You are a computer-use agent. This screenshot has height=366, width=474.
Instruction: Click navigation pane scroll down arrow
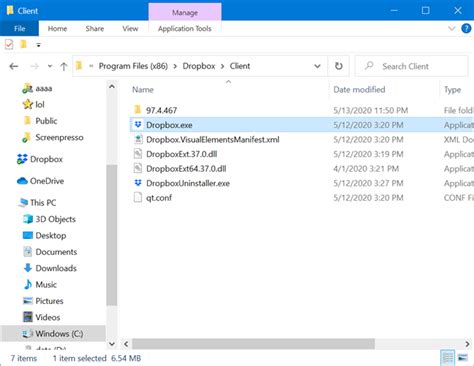tap(112, 344)
